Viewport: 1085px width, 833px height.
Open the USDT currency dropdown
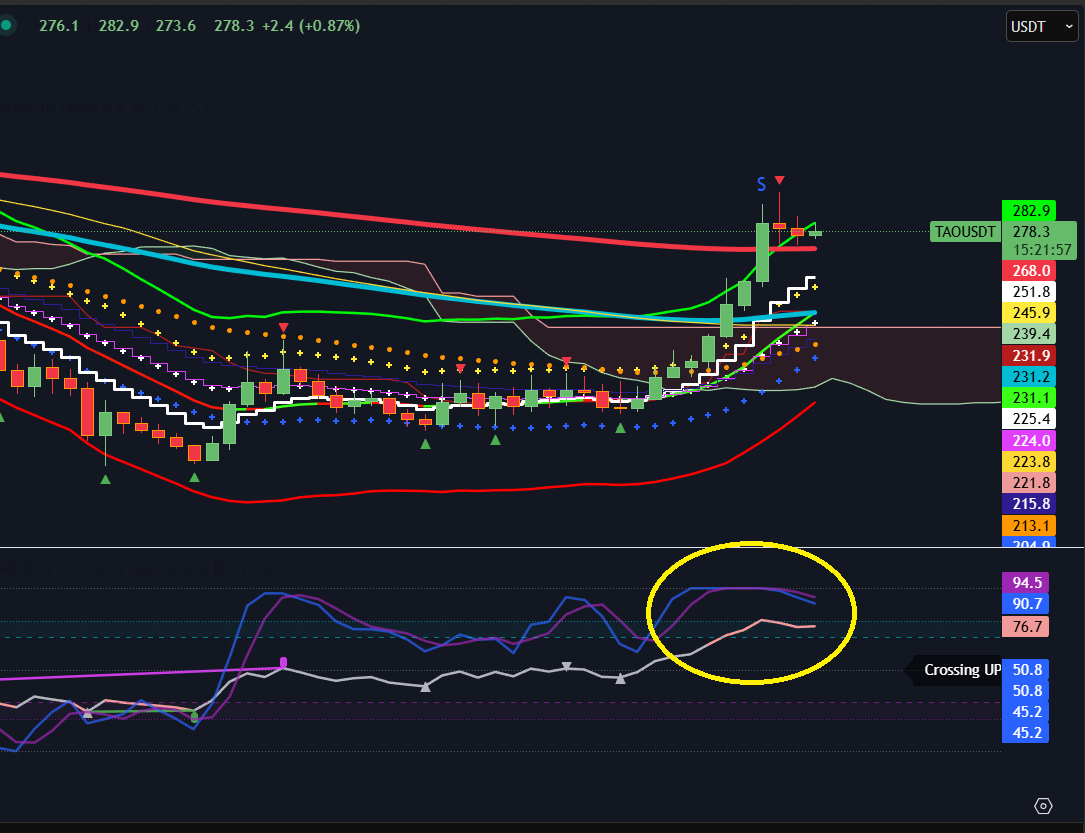1041,26
